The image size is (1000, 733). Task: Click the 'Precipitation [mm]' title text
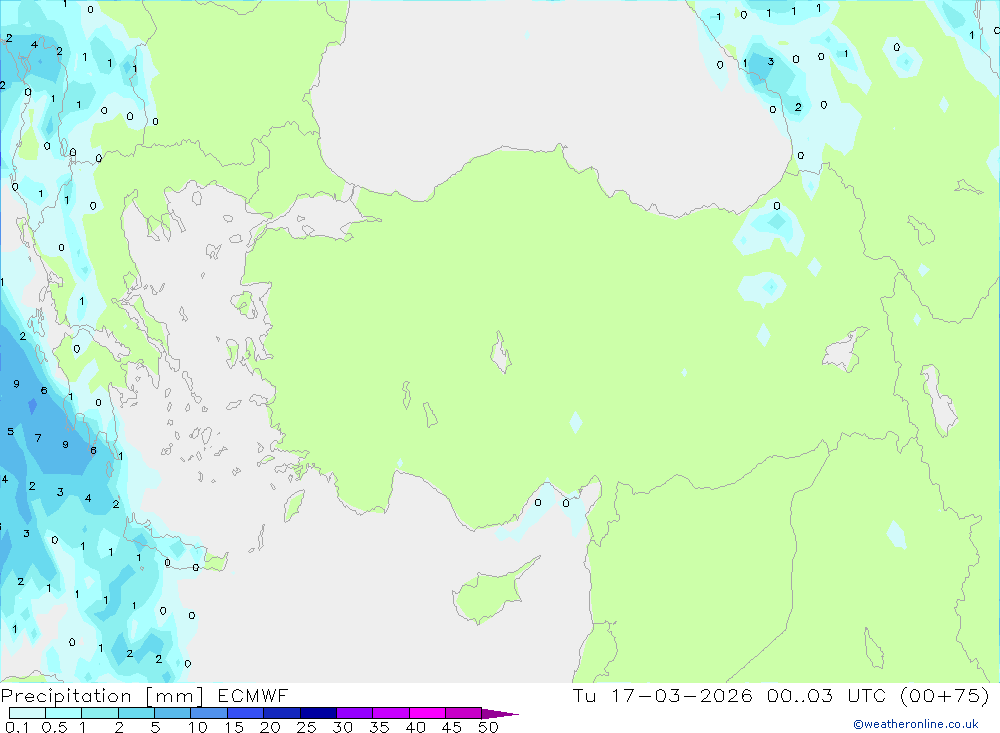coord(102,696)
